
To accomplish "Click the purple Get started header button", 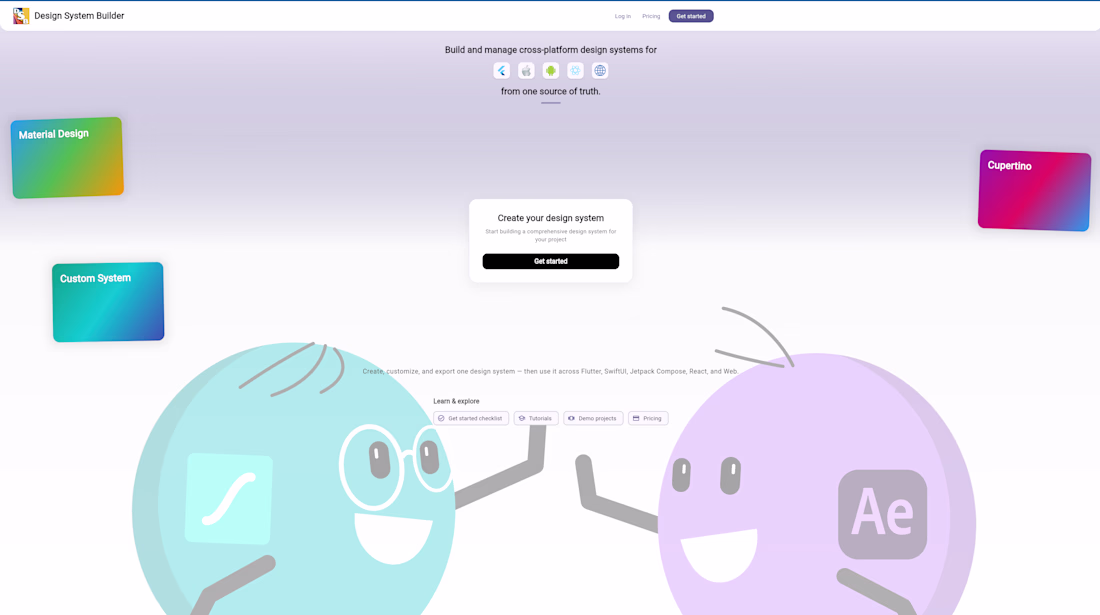I will pyautogui.click(x=691, y=16).
